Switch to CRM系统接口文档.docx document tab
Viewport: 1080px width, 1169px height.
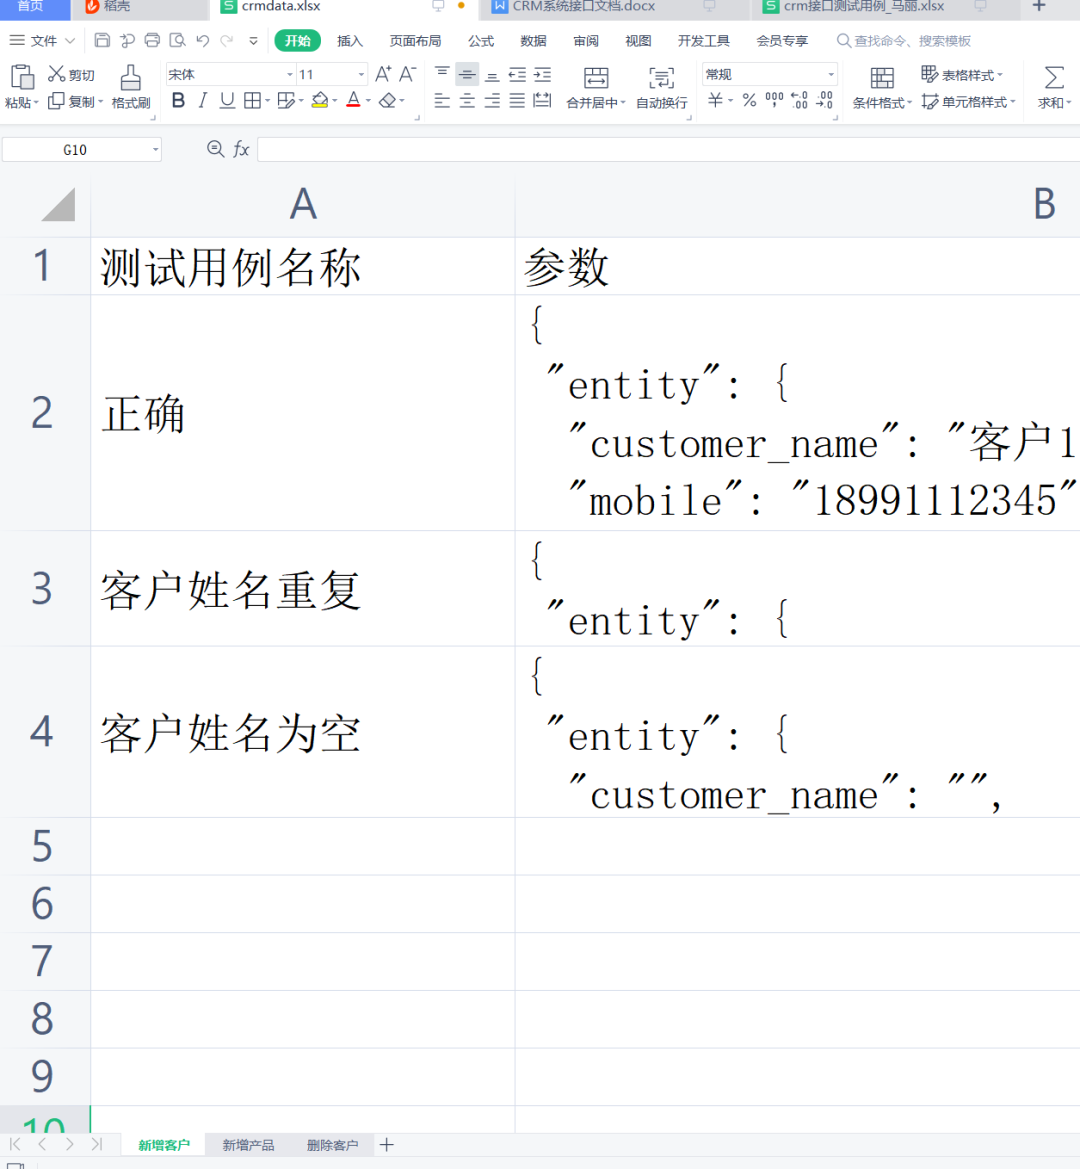tap(584, 7)
